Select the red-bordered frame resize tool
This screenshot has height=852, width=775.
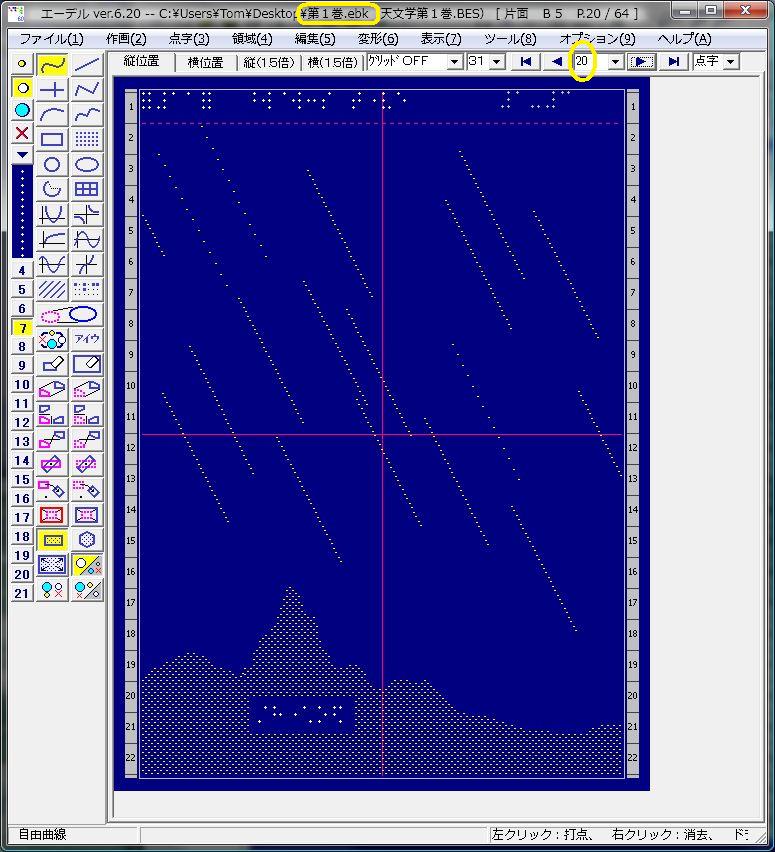pos(52,515)
